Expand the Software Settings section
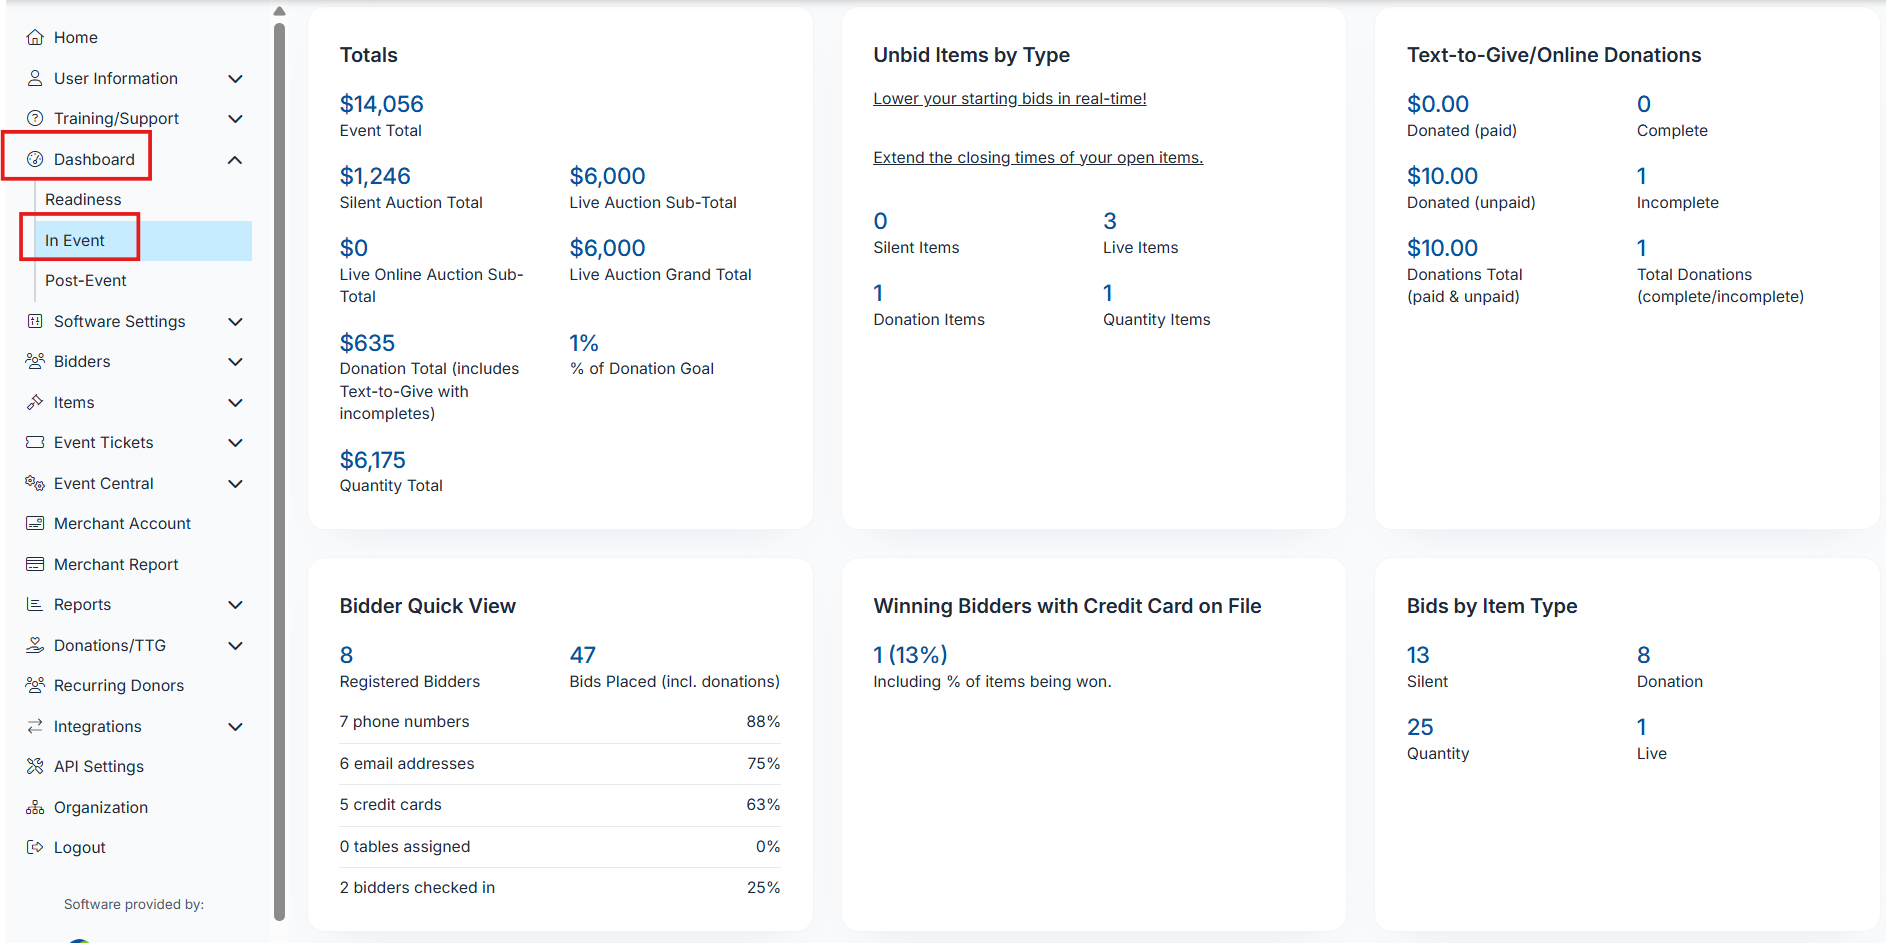Viewport: 1886px width, 943px height. pos(235,321)
